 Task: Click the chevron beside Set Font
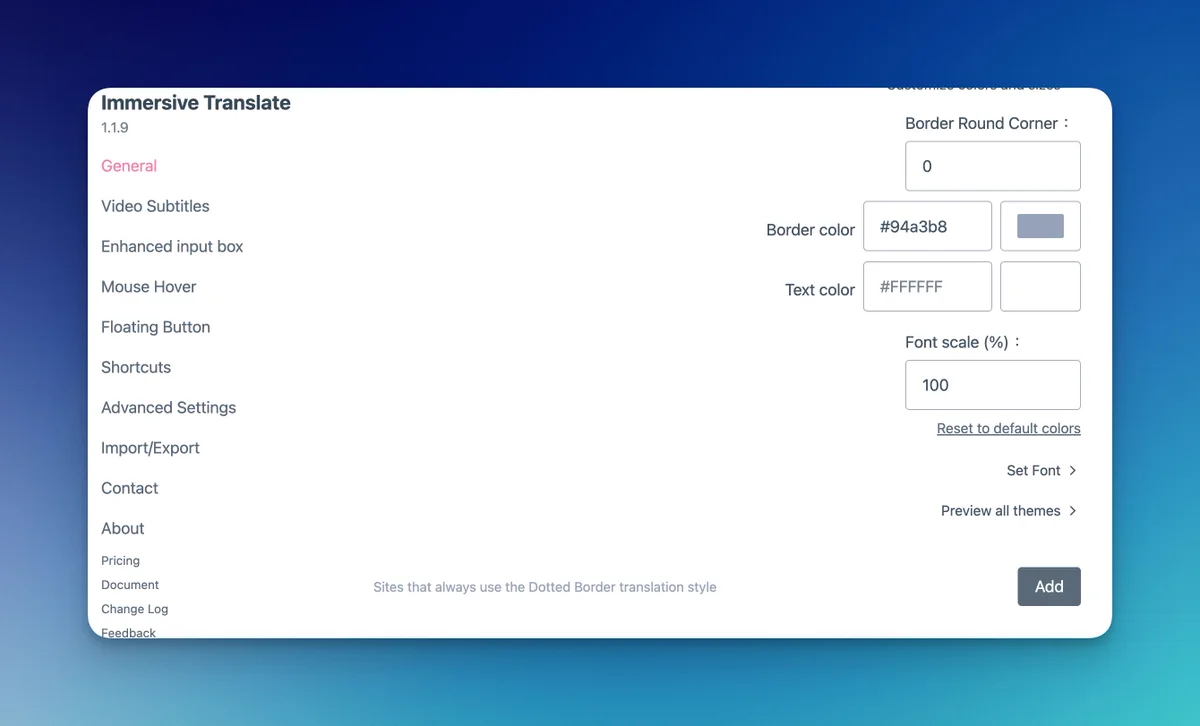pos(1072,470)
